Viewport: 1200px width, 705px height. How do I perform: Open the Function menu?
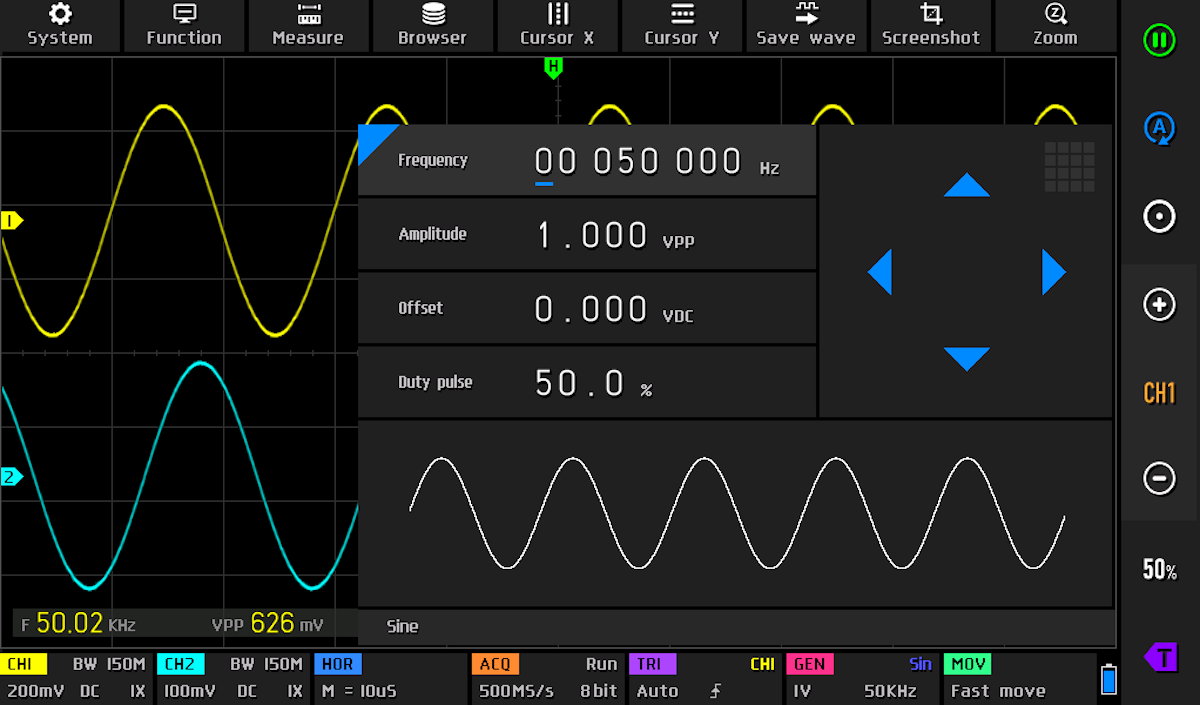tap(184, 26)
